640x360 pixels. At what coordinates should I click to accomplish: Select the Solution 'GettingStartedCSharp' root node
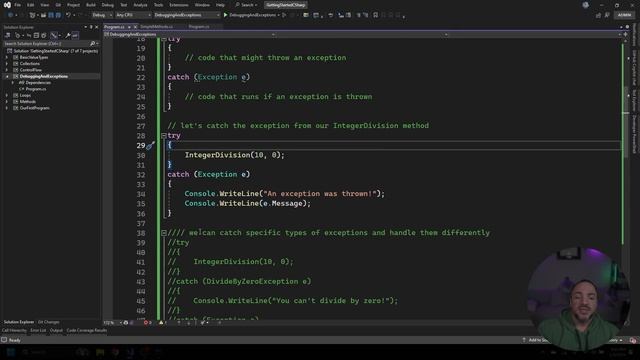(53, 51)
